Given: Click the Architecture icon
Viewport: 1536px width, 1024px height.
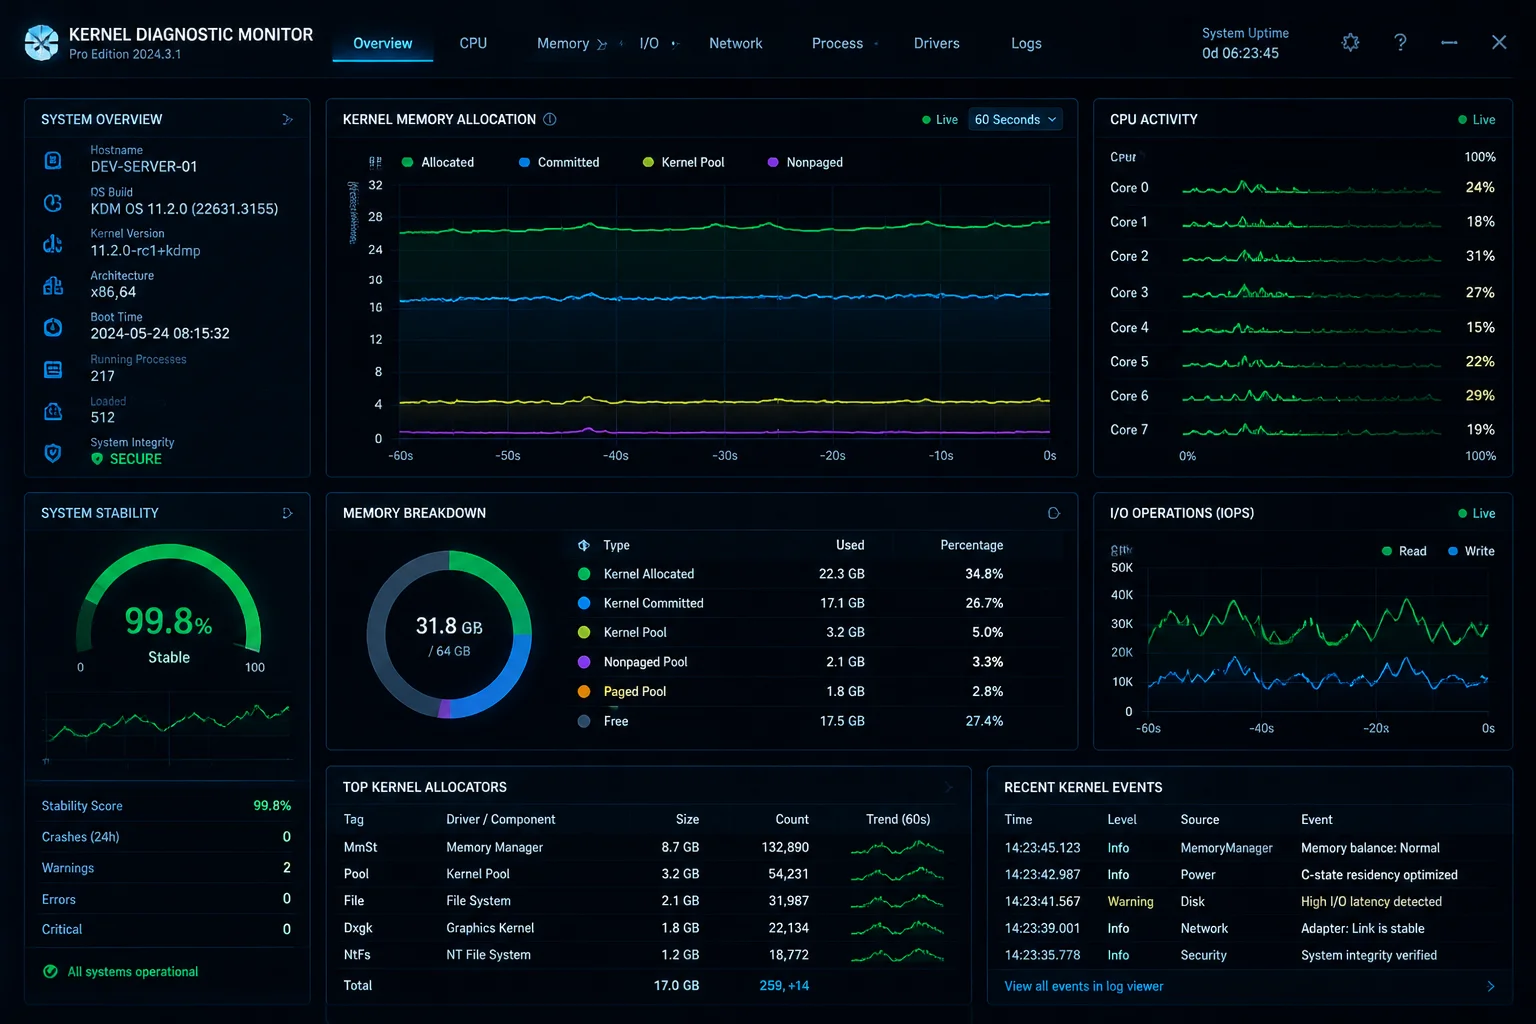Looking at the screenshot, I should coord(53,286).
